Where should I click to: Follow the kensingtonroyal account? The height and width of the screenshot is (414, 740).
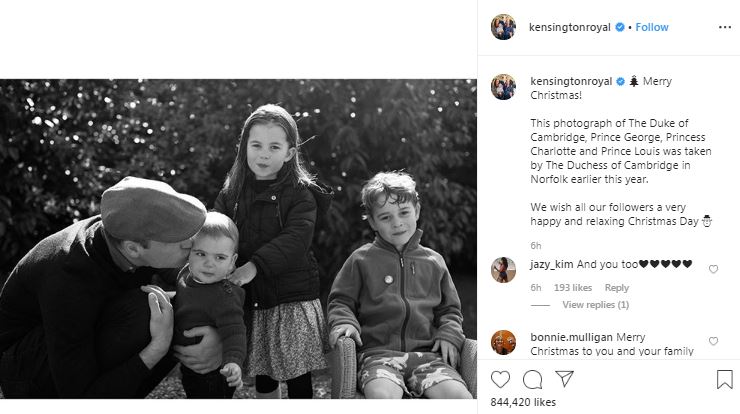click(x=652, y=27)
